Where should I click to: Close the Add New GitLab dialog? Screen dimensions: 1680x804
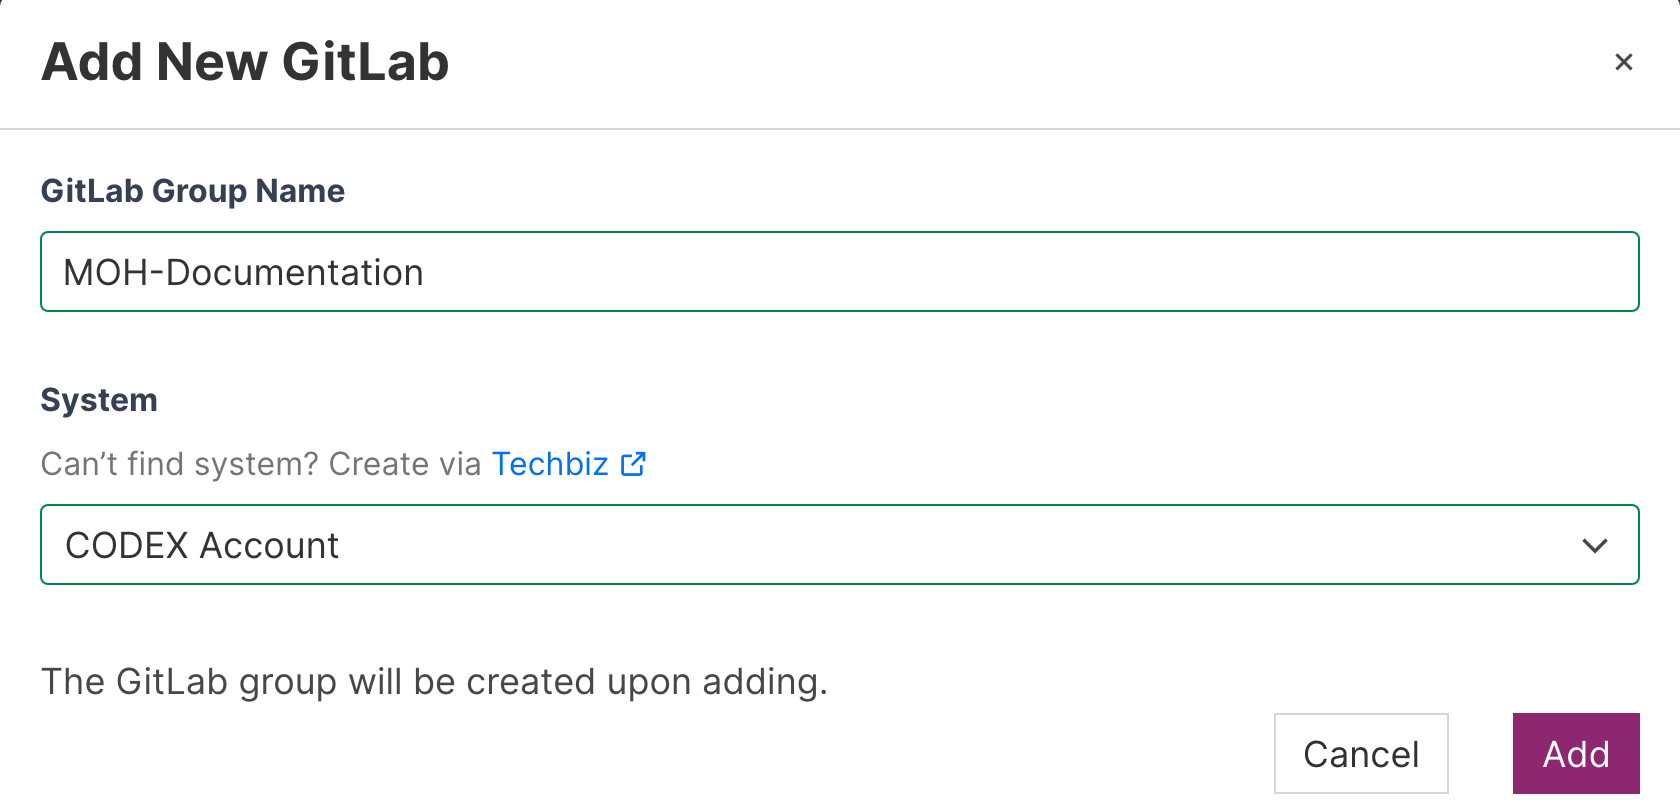[1623, 62]
